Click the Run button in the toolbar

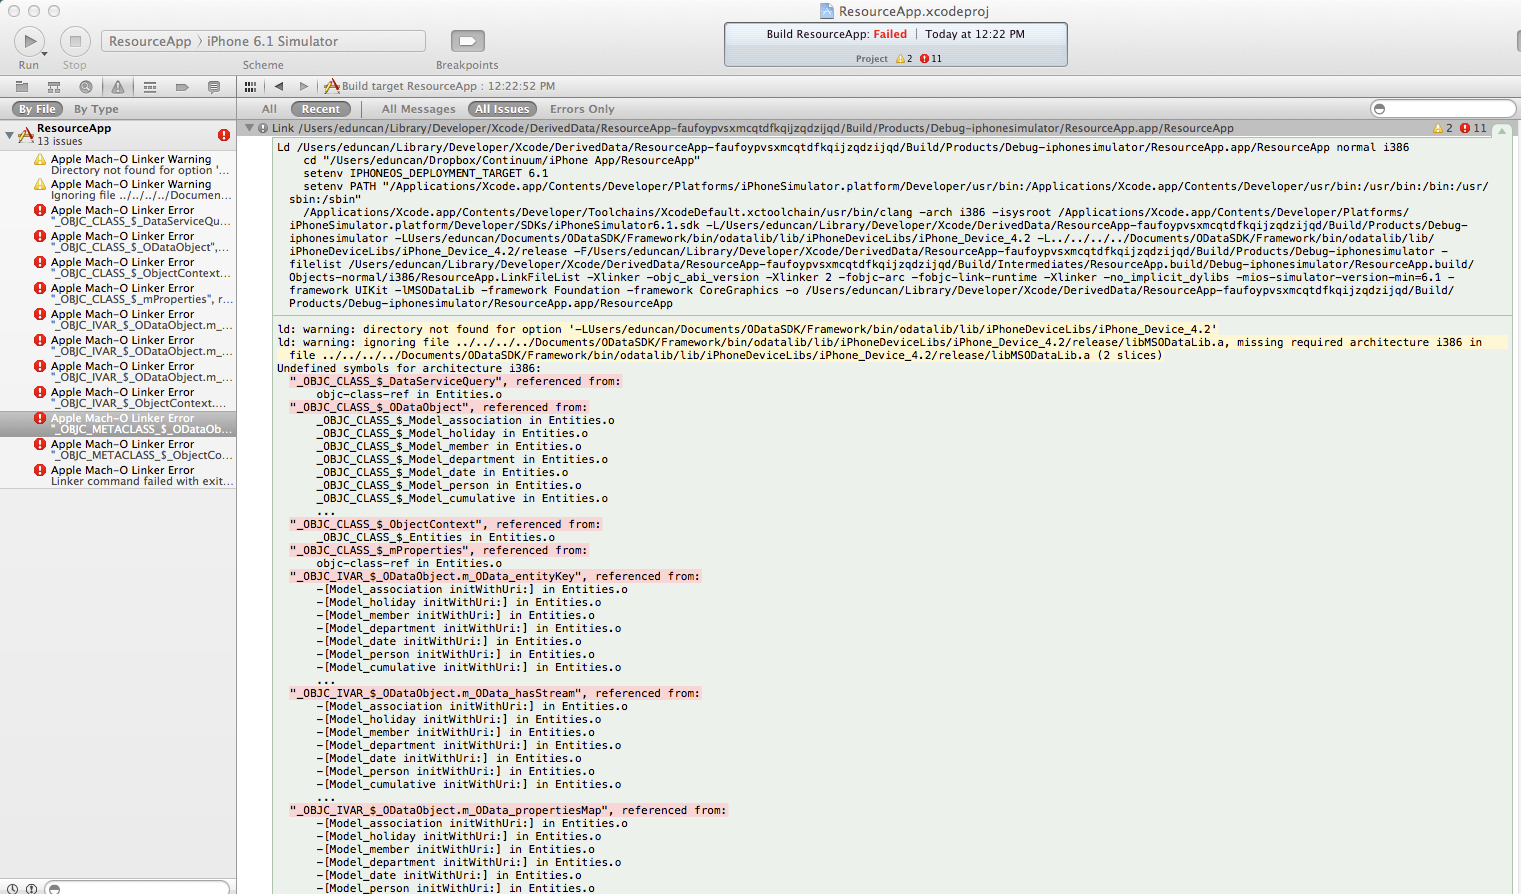tap(29, 41)
